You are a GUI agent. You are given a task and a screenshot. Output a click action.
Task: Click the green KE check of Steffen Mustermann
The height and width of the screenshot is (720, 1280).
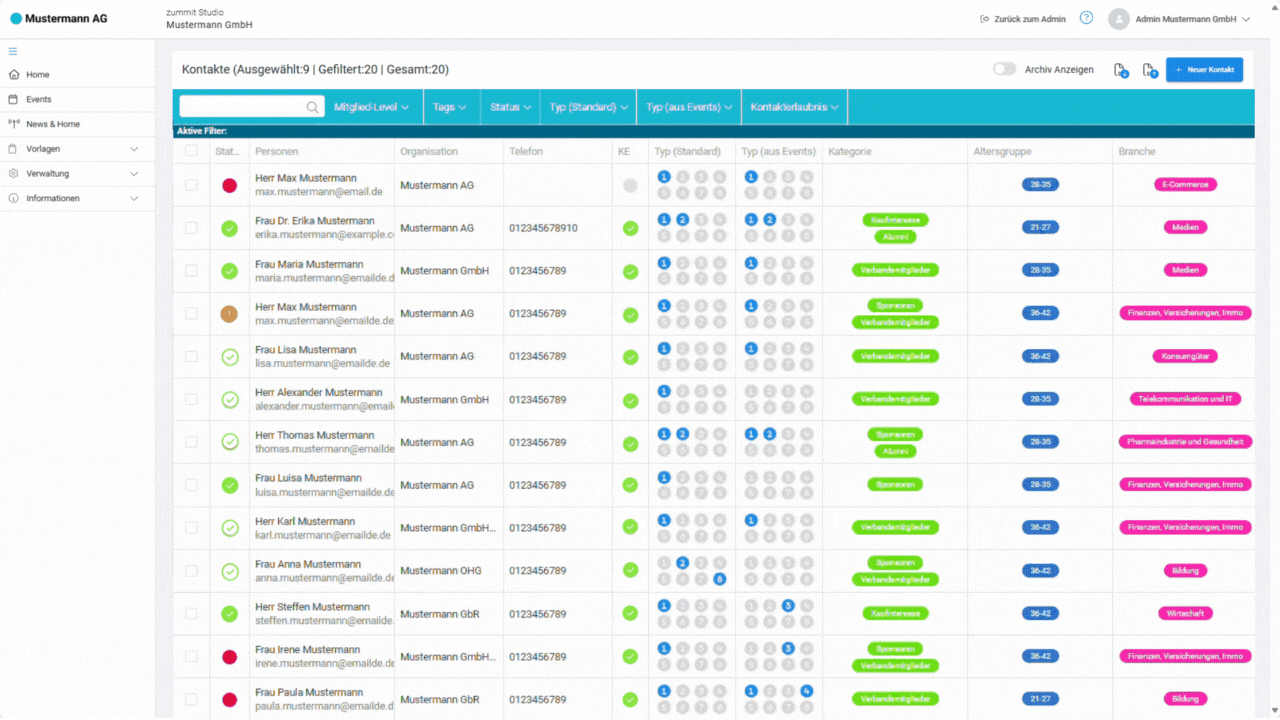[x=630, y=614]
